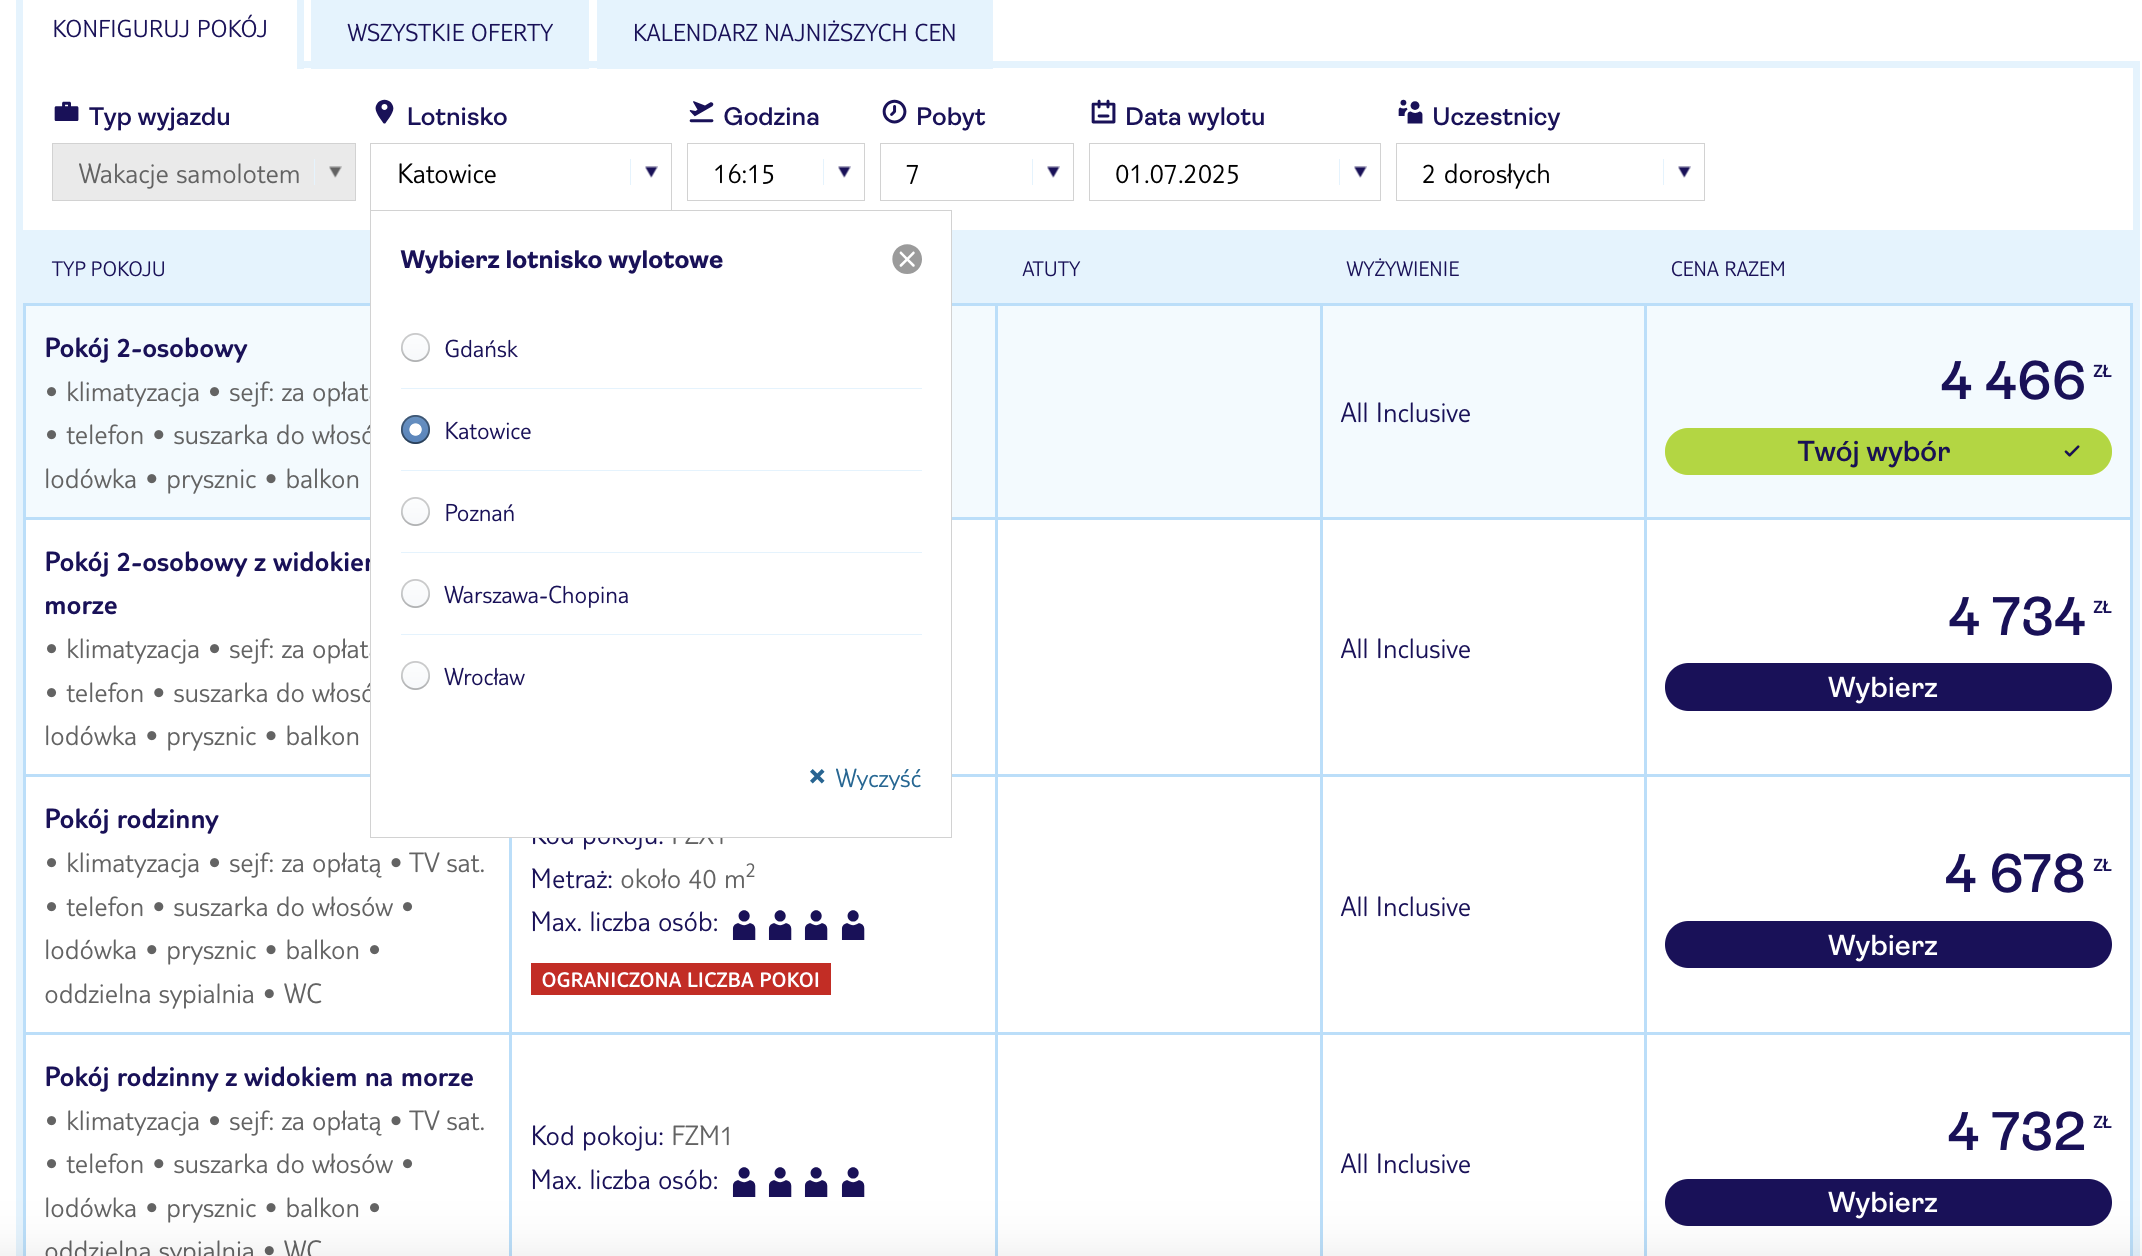Click the calendar icon beside Data wylotu
This screenshot has width=2142, height=1256.
tap(1103, 112)
